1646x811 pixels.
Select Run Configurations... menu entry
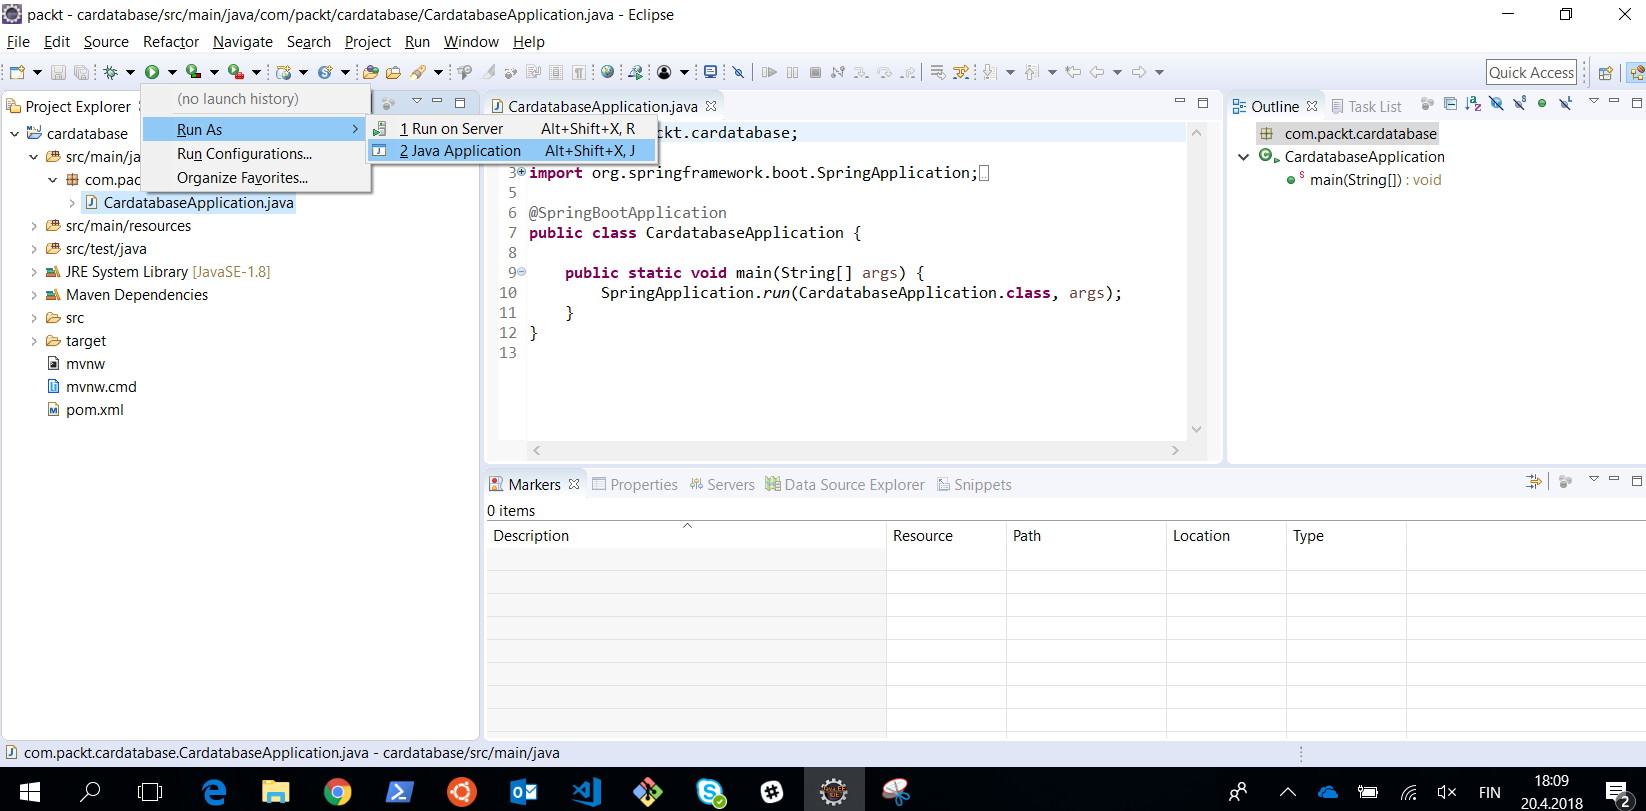pyautogui.click(x=244, y=154)
